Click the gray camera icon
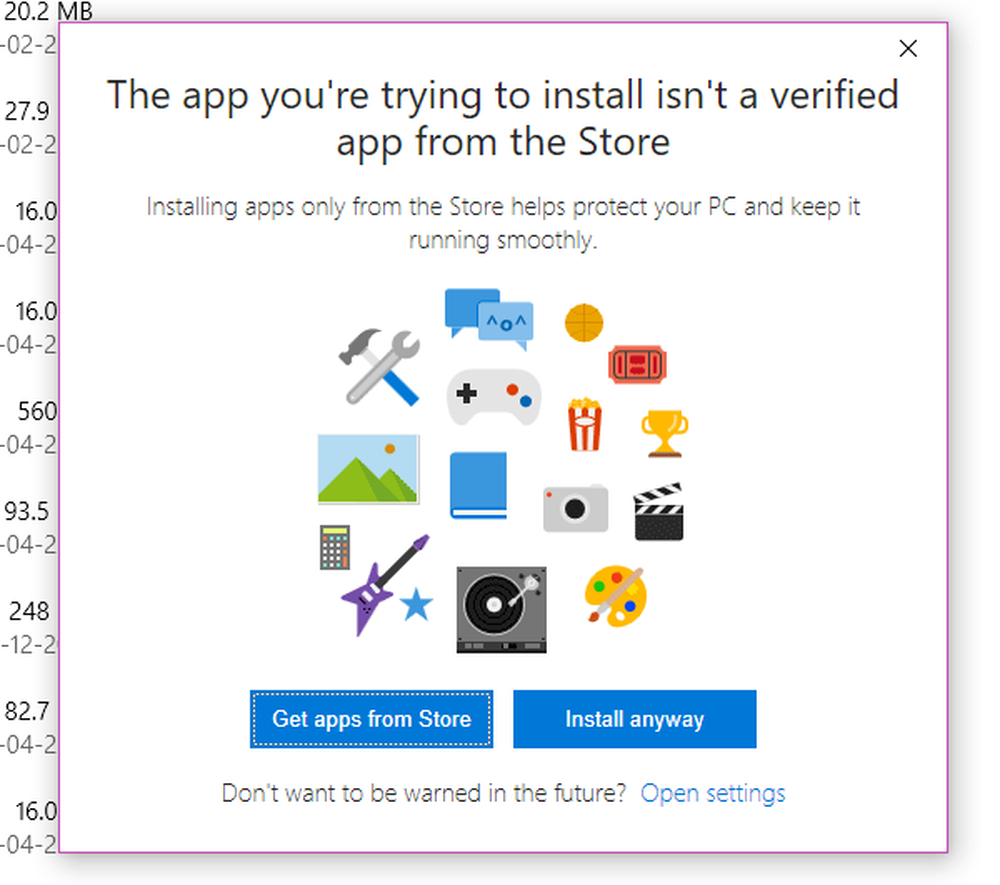 (575, 507)
